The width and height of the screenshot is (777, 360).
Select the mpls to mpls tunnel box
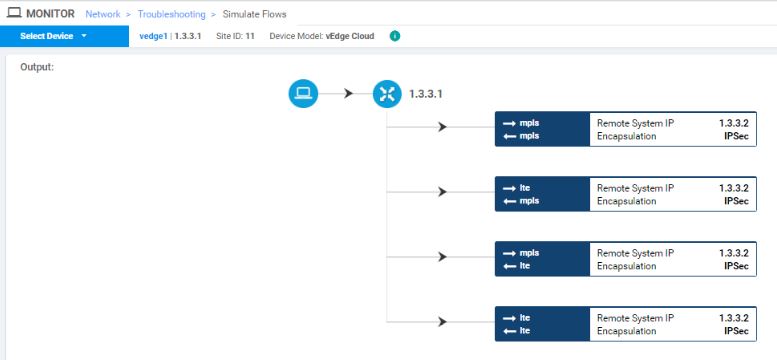pos(626,129)
